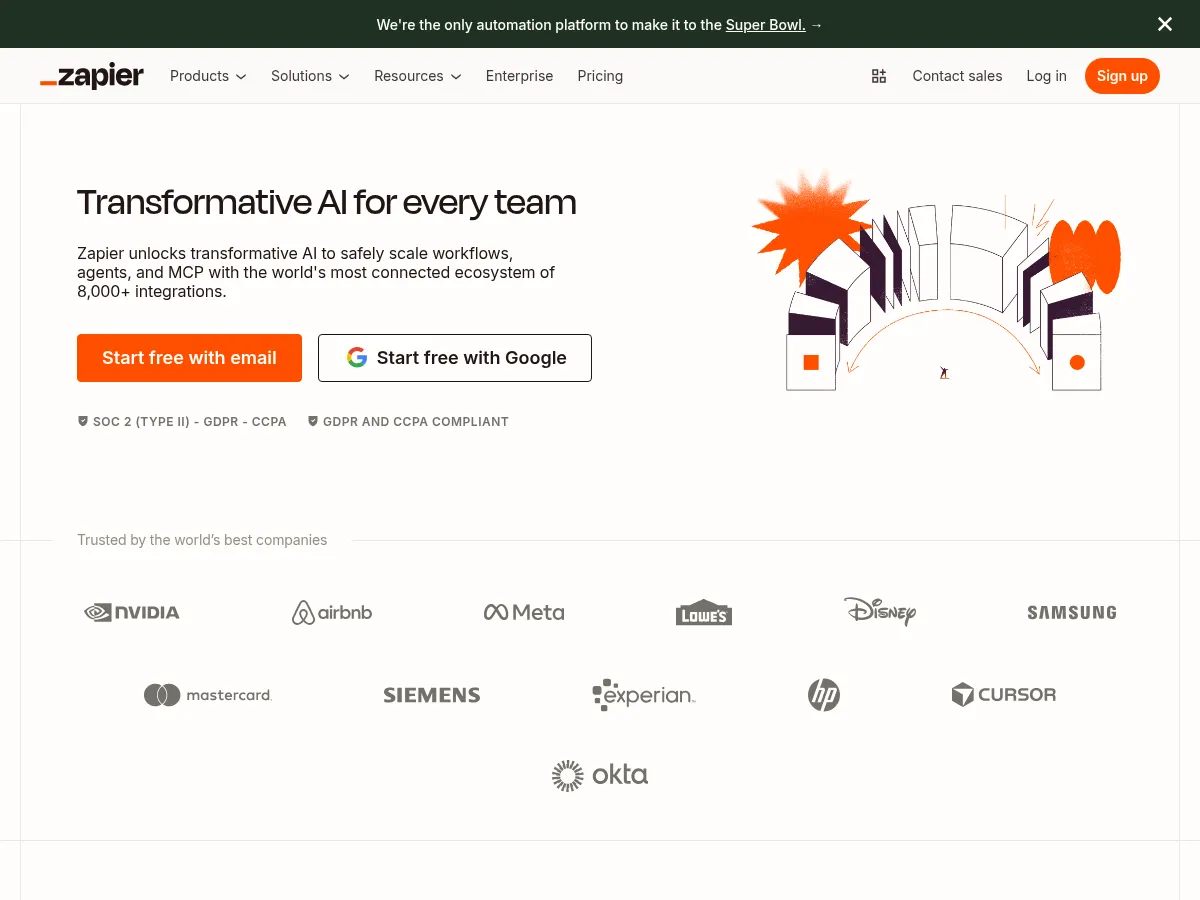Screen dimensions: 1200x900
Task: Open the Solutions dropdown menu
Action: tap(310, 76)
